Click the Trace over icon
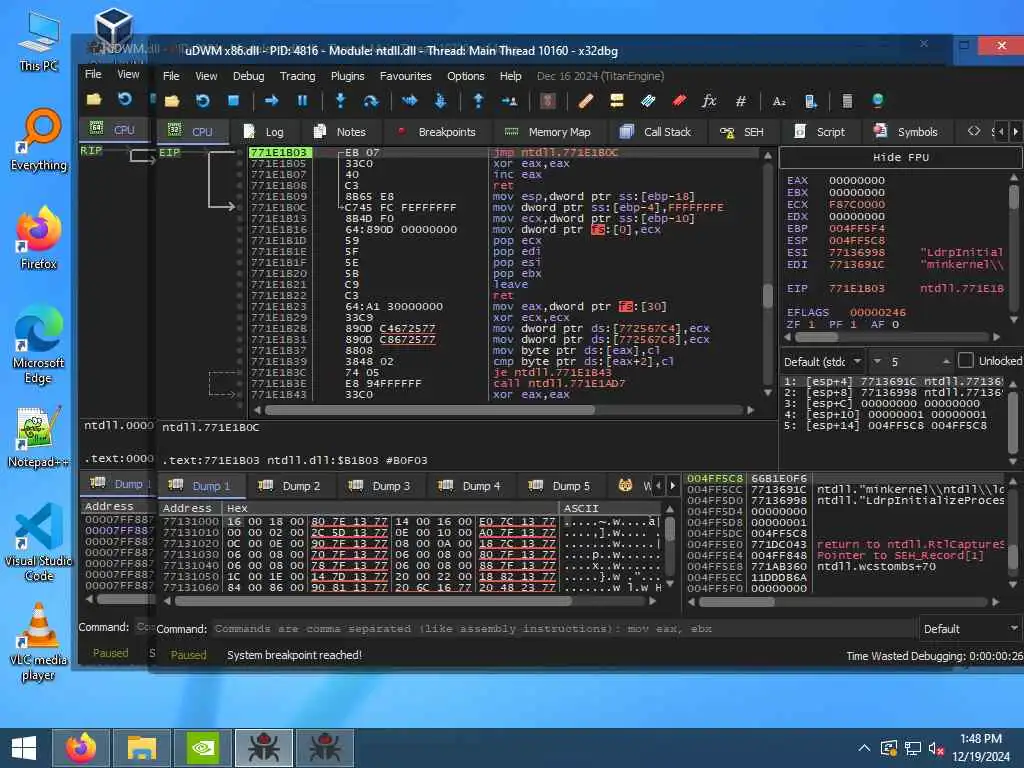Image resolution: width=1024 pixels, height=768 pixels. [440, 101]
